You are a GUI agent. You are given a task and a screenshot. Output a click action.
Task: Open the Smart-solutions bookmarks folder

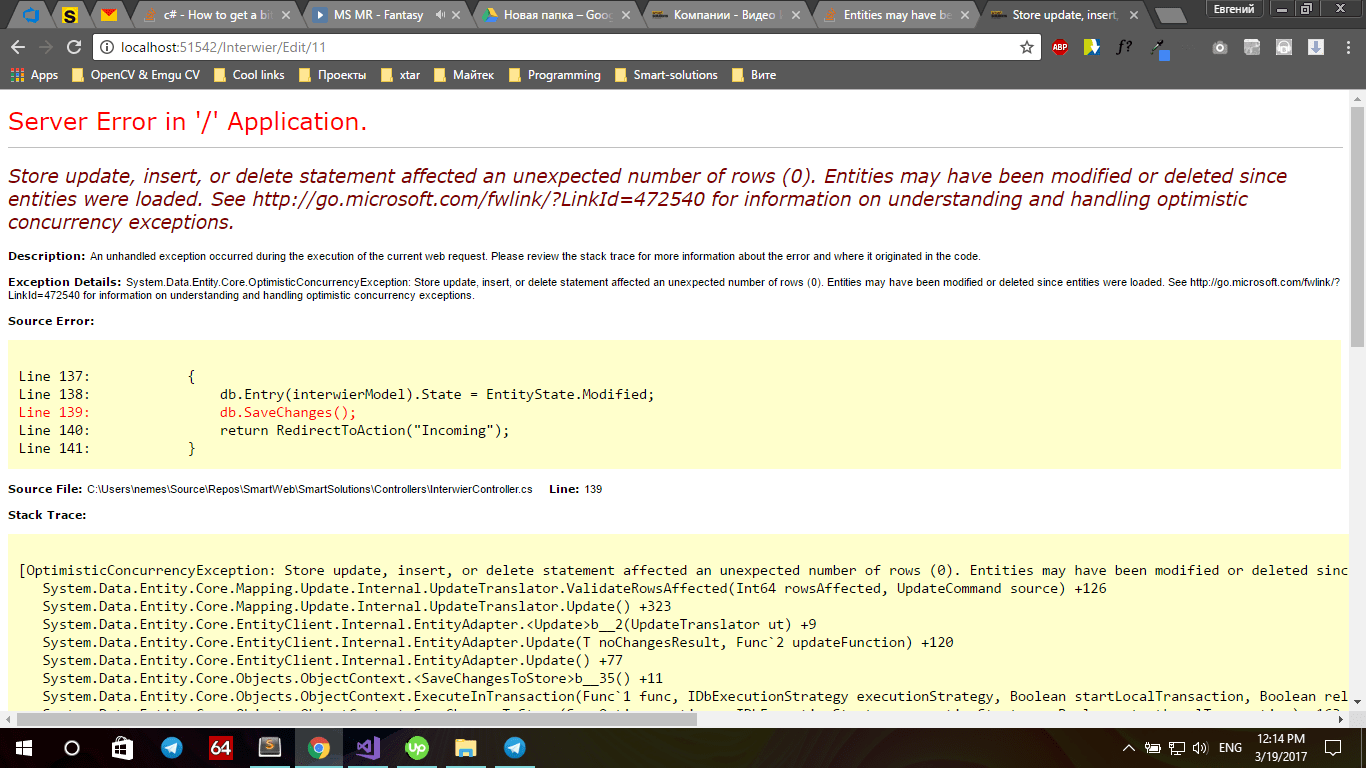[x=674, y=74]
